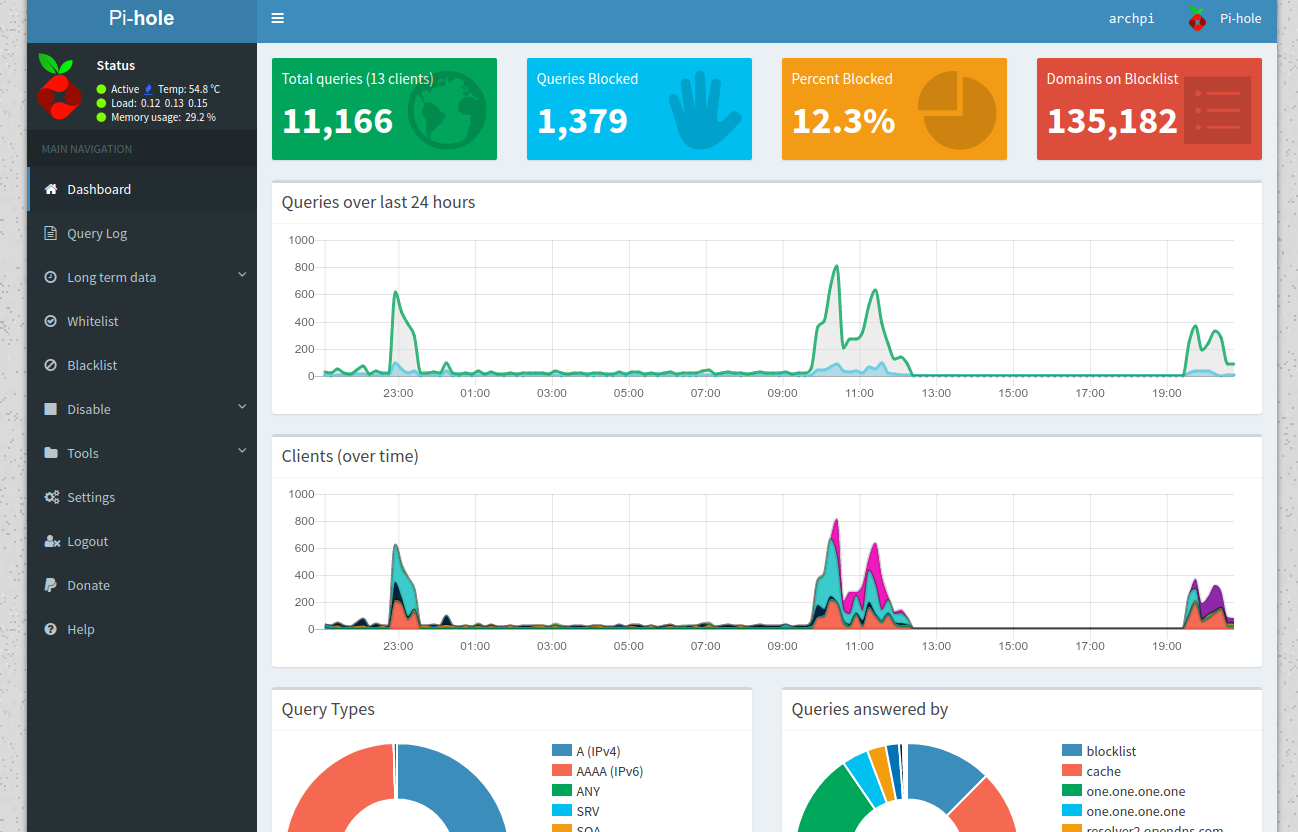Open the Donate link in sidebar
1298x832 pixels.
(142, 585)
